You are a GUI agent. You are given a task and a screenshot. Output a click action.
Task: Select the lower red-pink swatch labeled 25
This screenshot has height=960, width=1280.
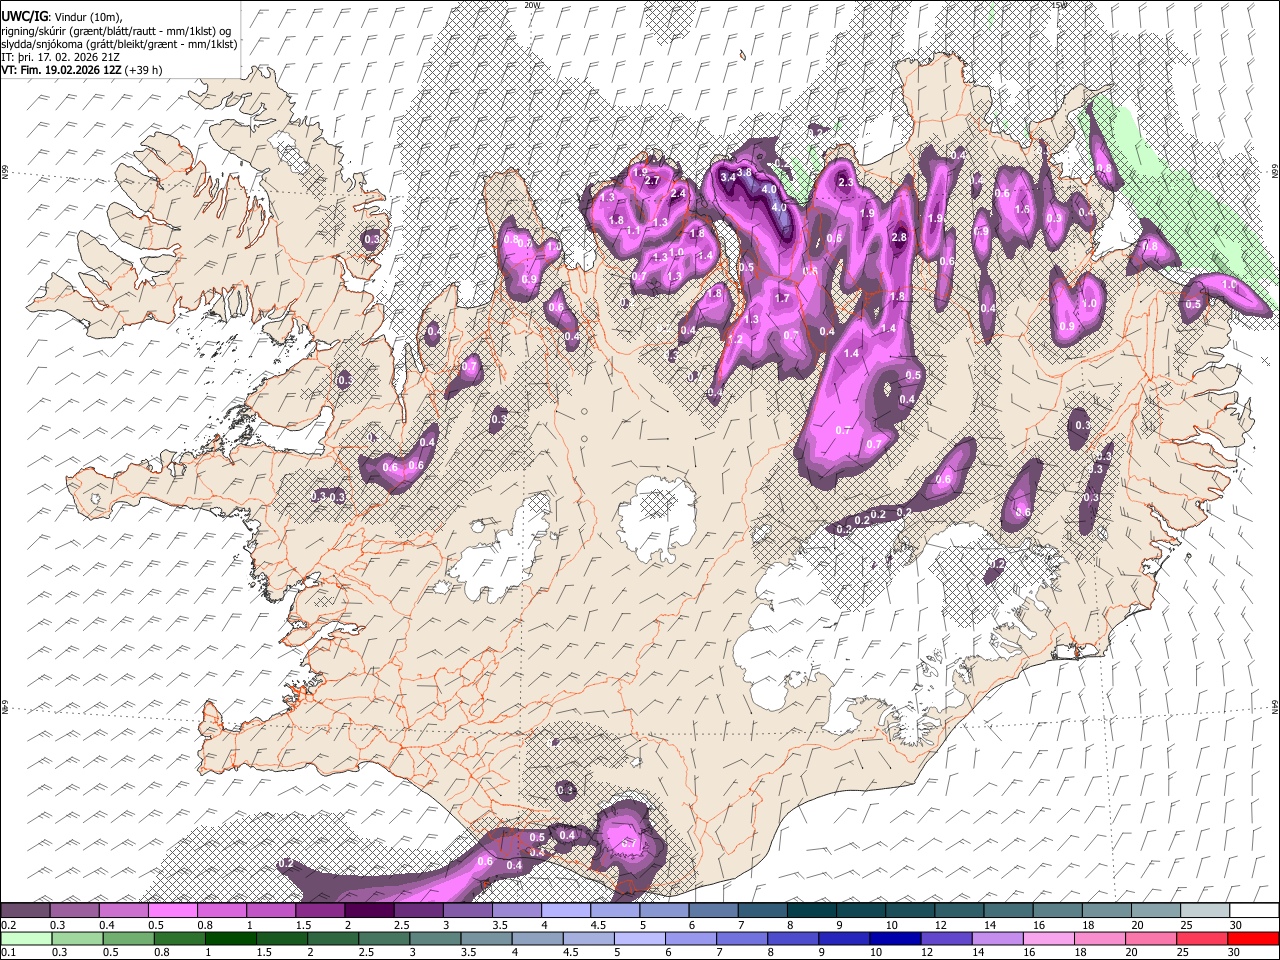coord(1204,938)
